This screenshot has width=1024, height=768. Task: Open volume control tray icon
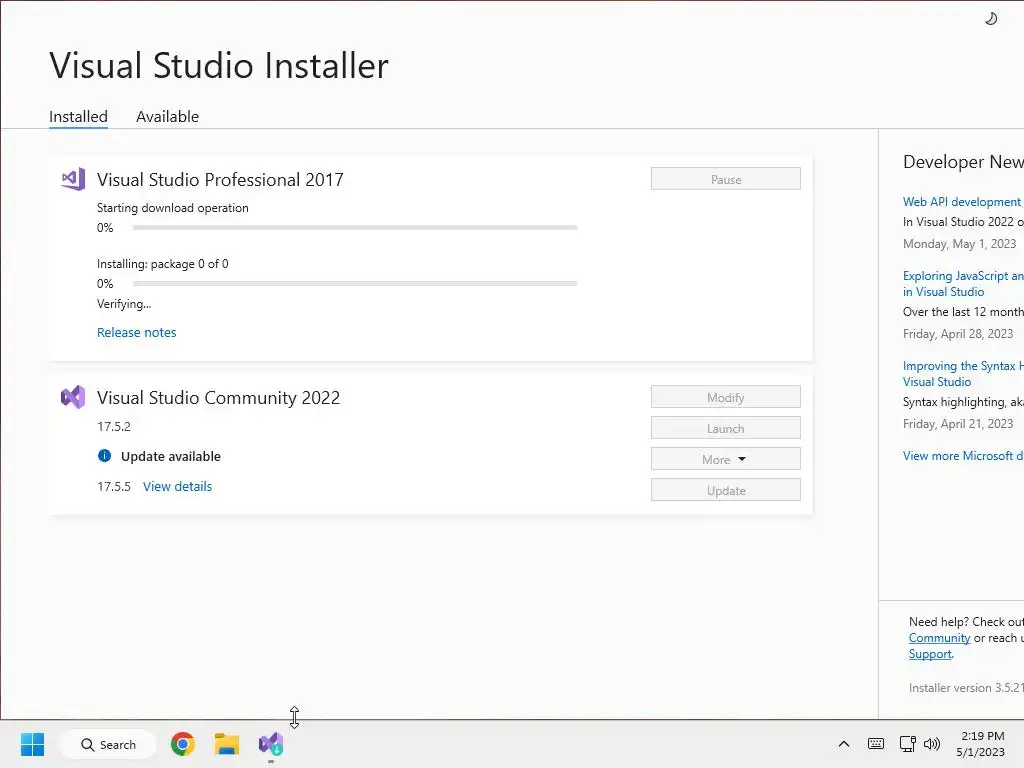tap(932, 744)
